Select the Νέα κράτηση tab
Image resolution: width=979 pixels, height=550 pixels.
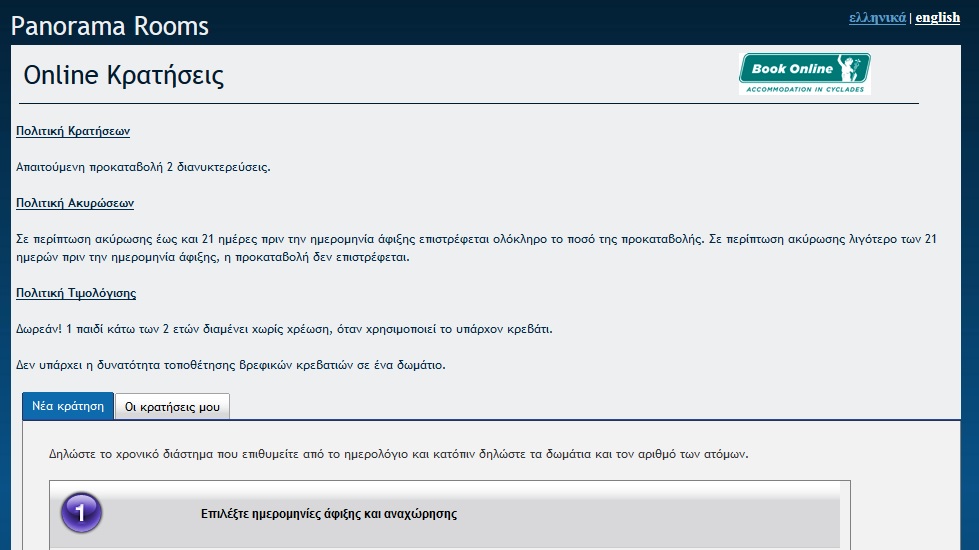(x=68, y=406)
